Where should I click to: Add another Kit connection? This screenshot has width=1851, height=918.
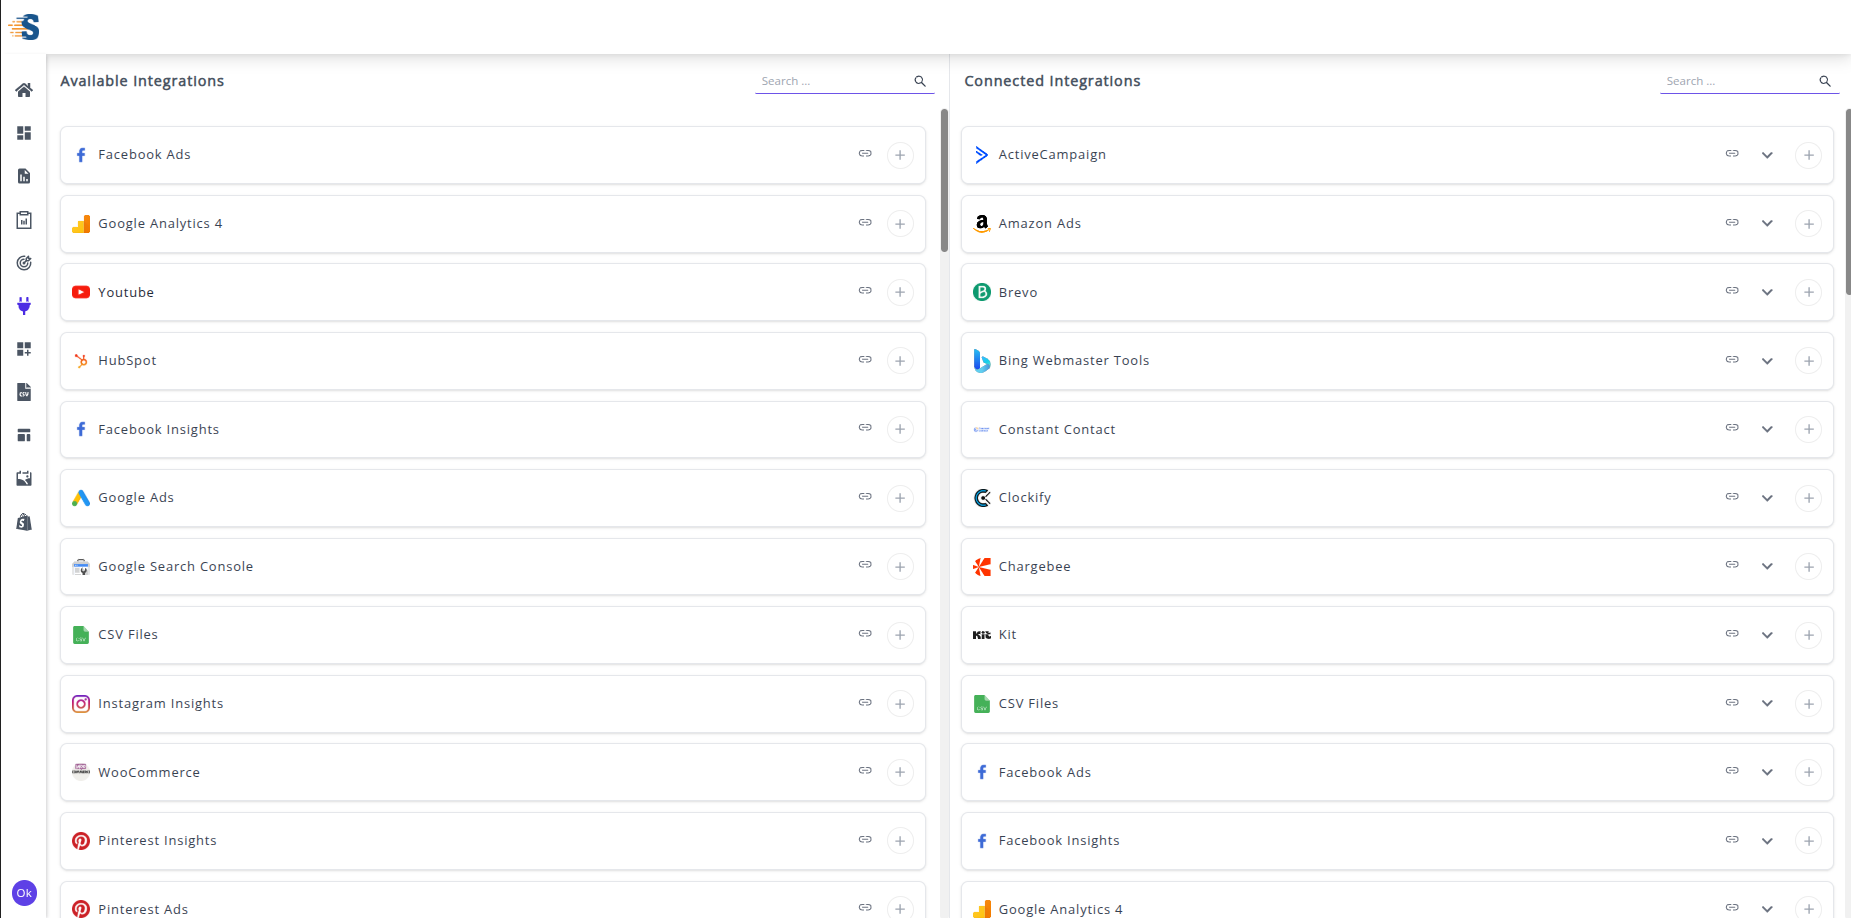(x=1808, y=635)
